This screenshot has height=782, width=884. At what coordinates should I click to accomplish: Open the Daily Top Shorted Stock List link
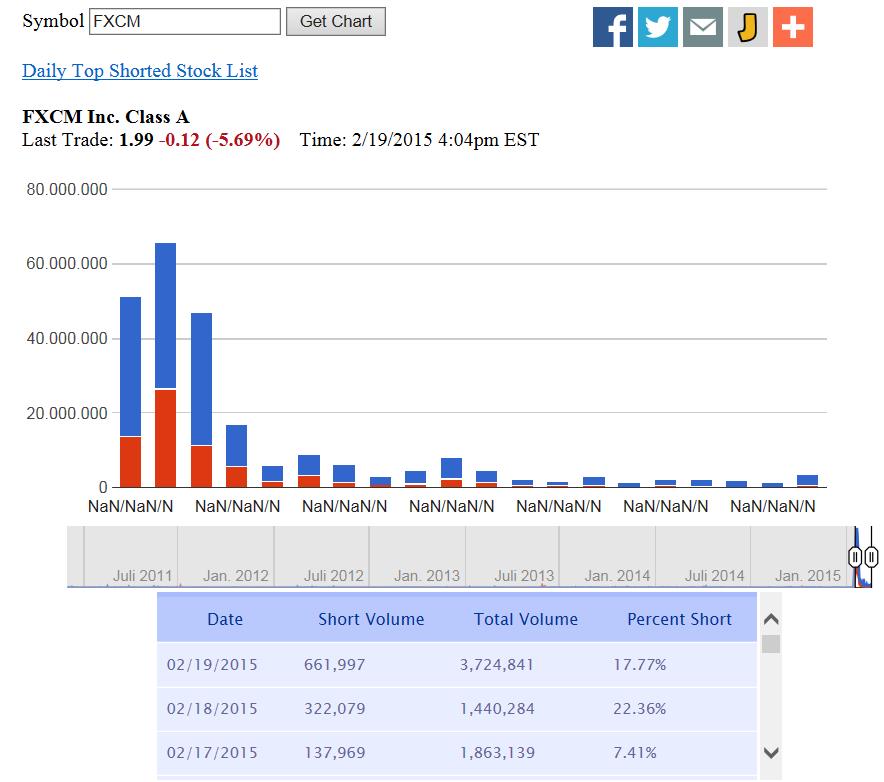139,71
